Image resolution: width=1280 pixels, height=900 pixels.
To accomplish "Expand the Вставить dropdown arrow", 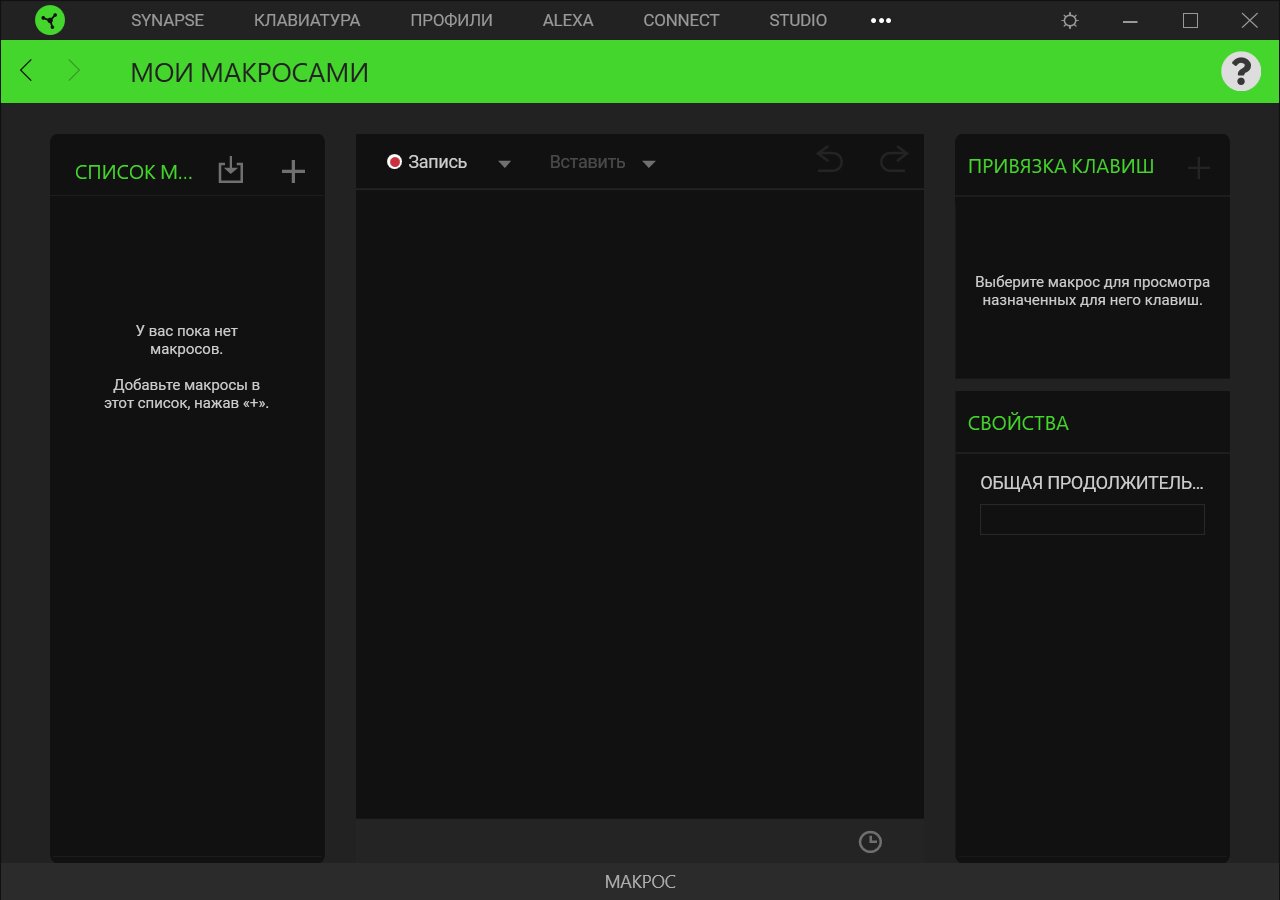I will [x=649, y=164].
